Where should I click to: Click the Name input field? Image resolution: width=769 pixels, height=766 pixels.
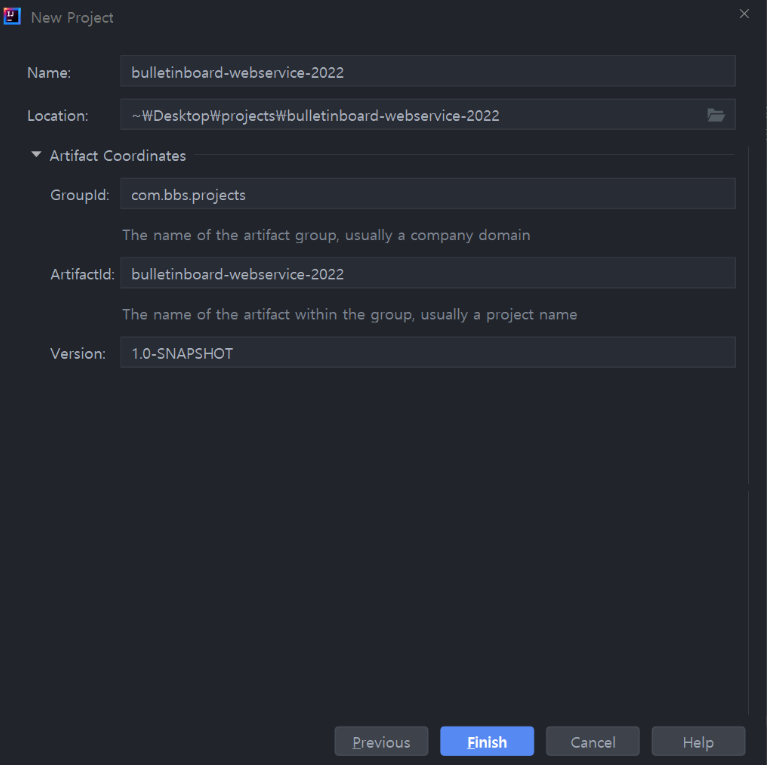coord(428,72)
